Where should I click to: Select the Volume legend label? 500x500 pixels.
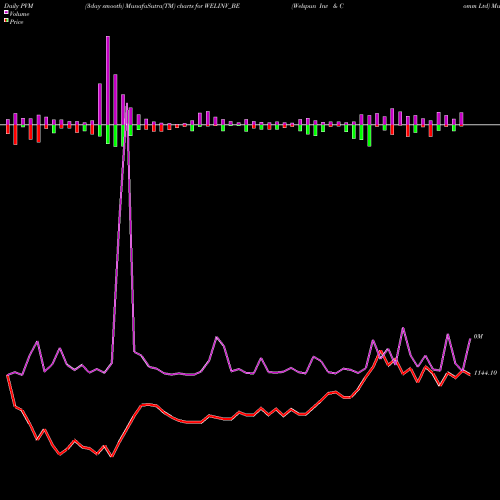click(x=19, y=14)
